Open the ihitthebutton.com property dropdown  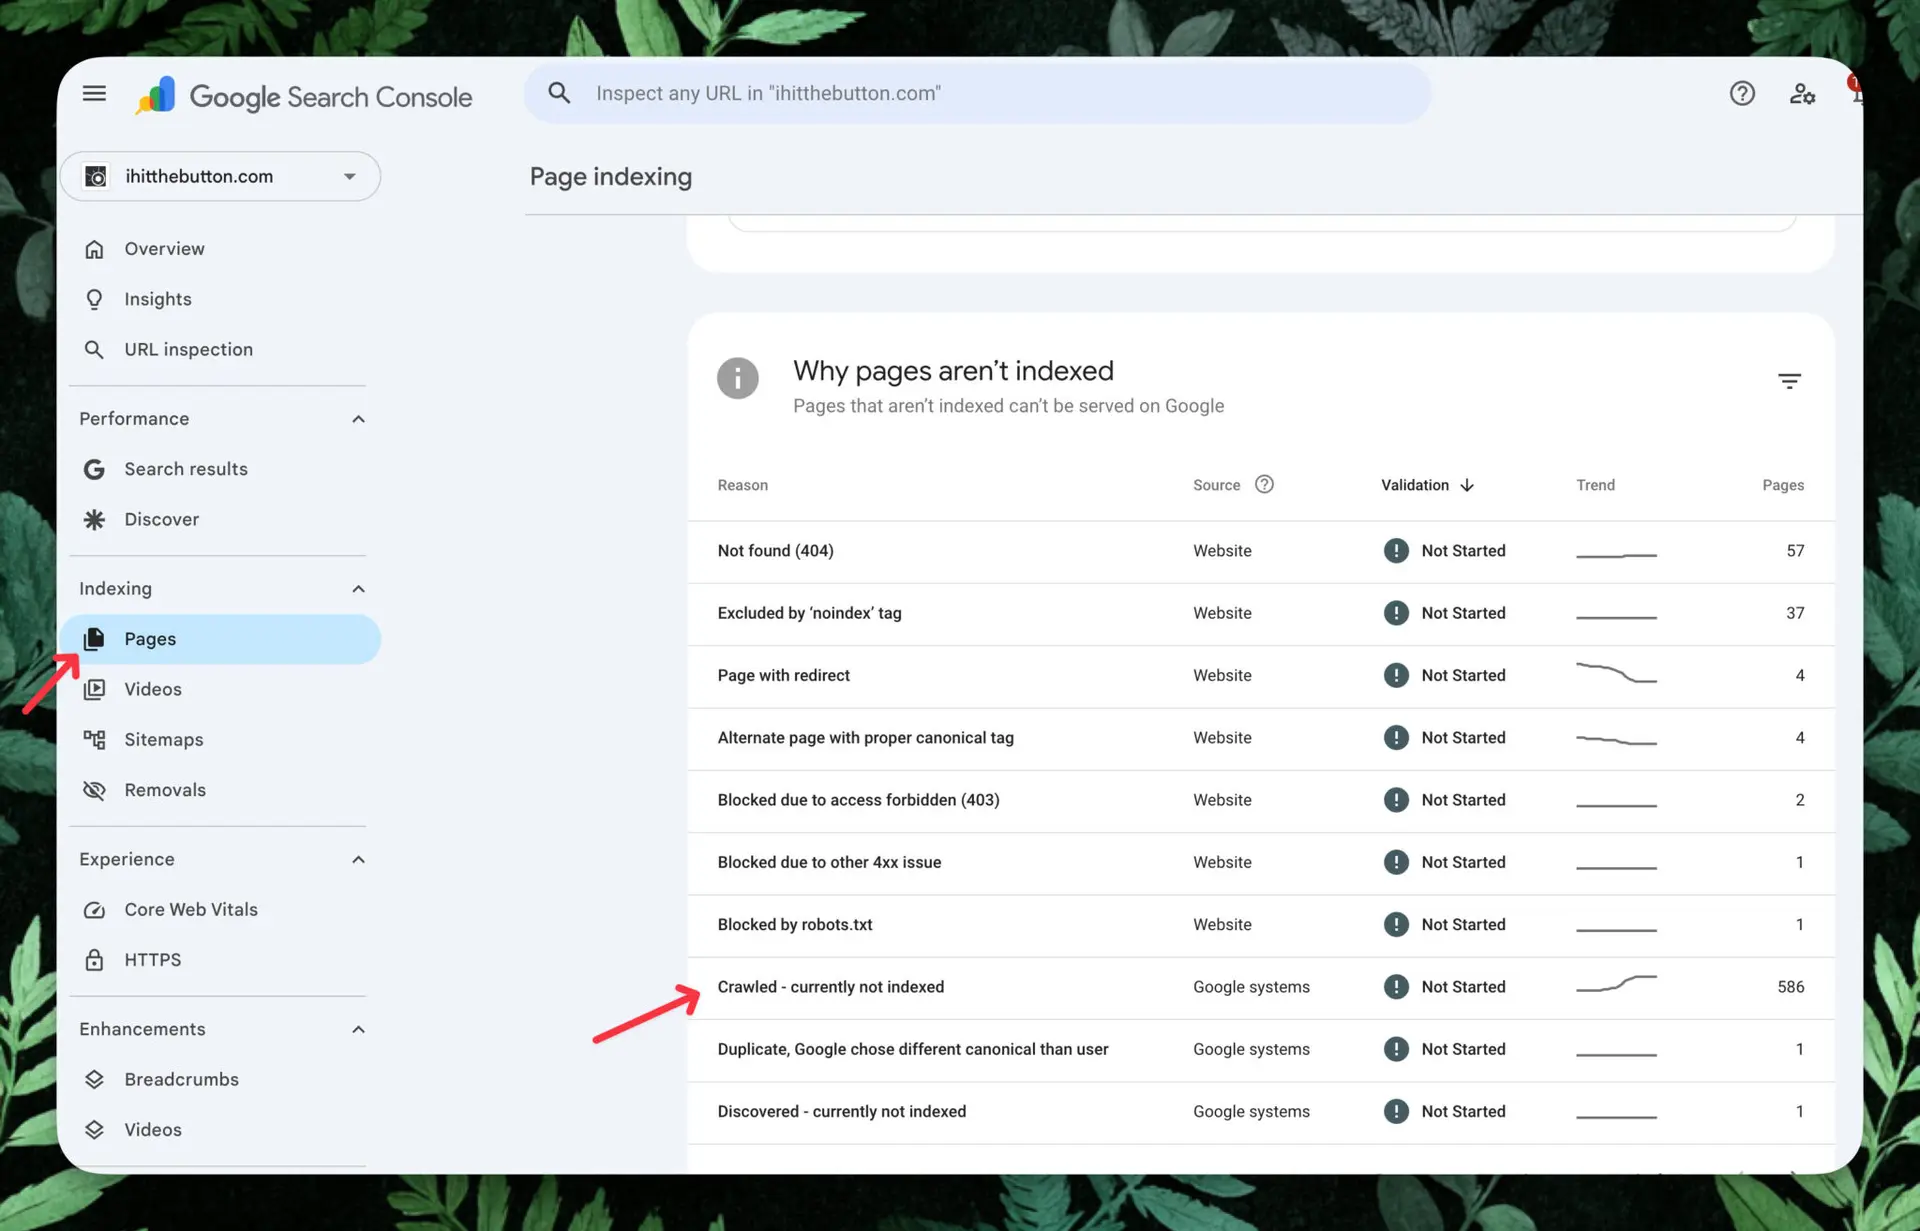coord(220,177)
